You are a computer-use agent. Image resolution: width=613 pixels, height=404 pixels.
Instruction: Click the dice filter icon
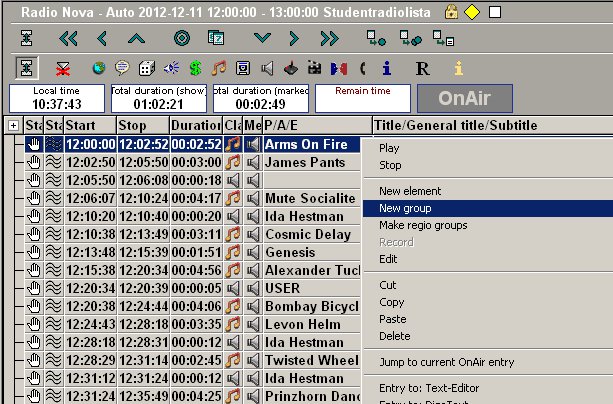(147, 68)
